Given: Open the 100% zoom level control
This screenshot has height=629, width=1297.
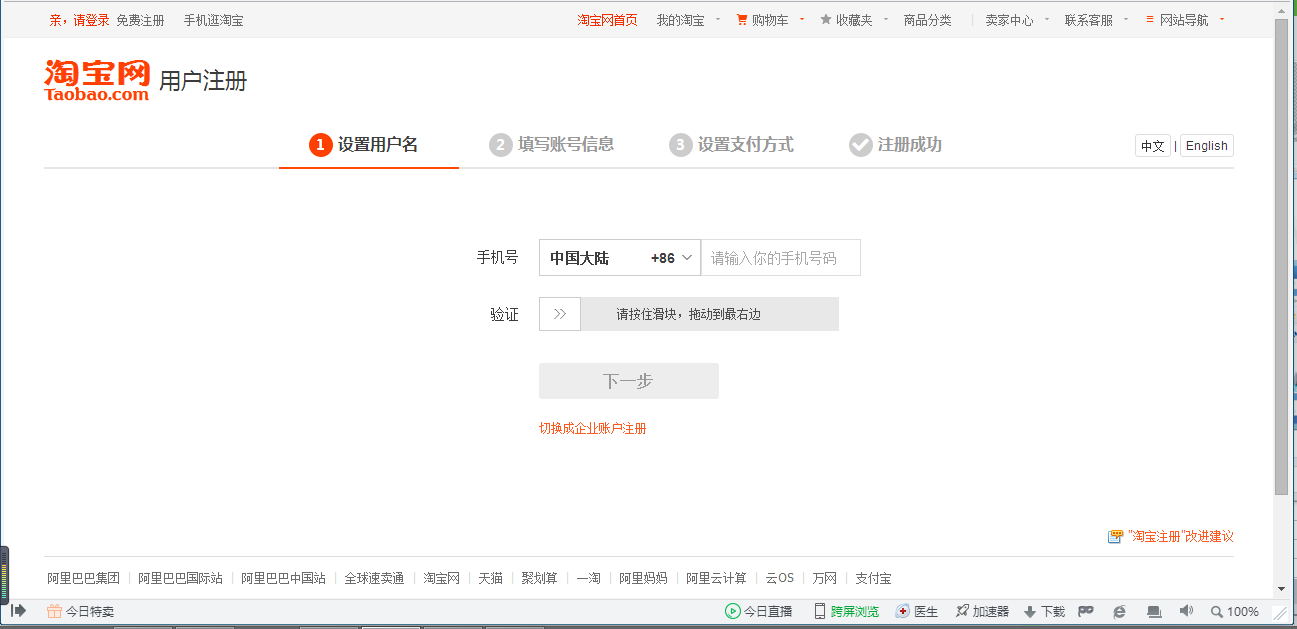Looking at the screenshot, I should [1235, 611].
